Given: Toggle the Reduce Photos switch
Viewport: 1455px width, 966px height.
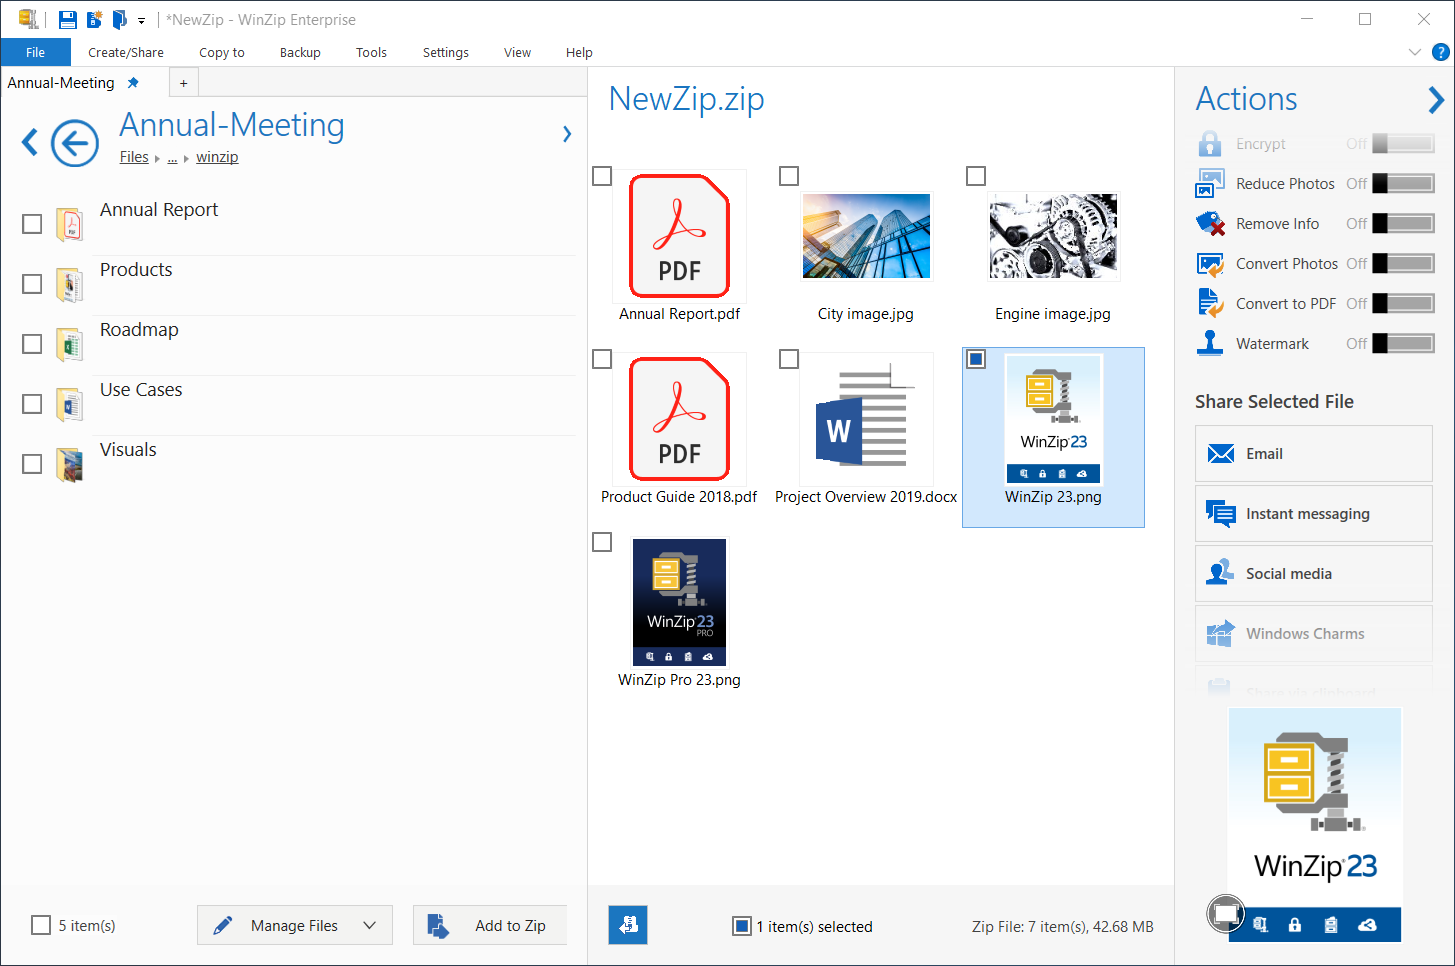Looking at the screenshot, I should tap(1403, 184).
